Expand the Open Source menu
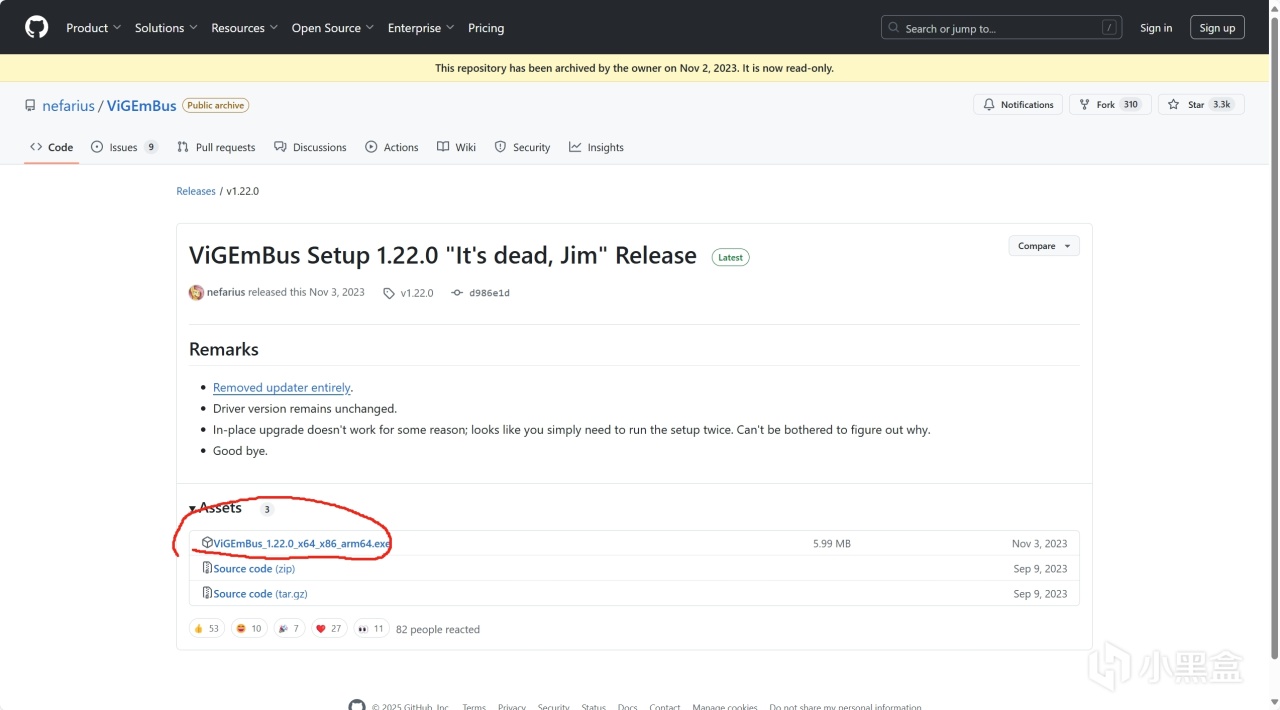The width and height of the screenshot is (1280, 710). tap(333, 28)
